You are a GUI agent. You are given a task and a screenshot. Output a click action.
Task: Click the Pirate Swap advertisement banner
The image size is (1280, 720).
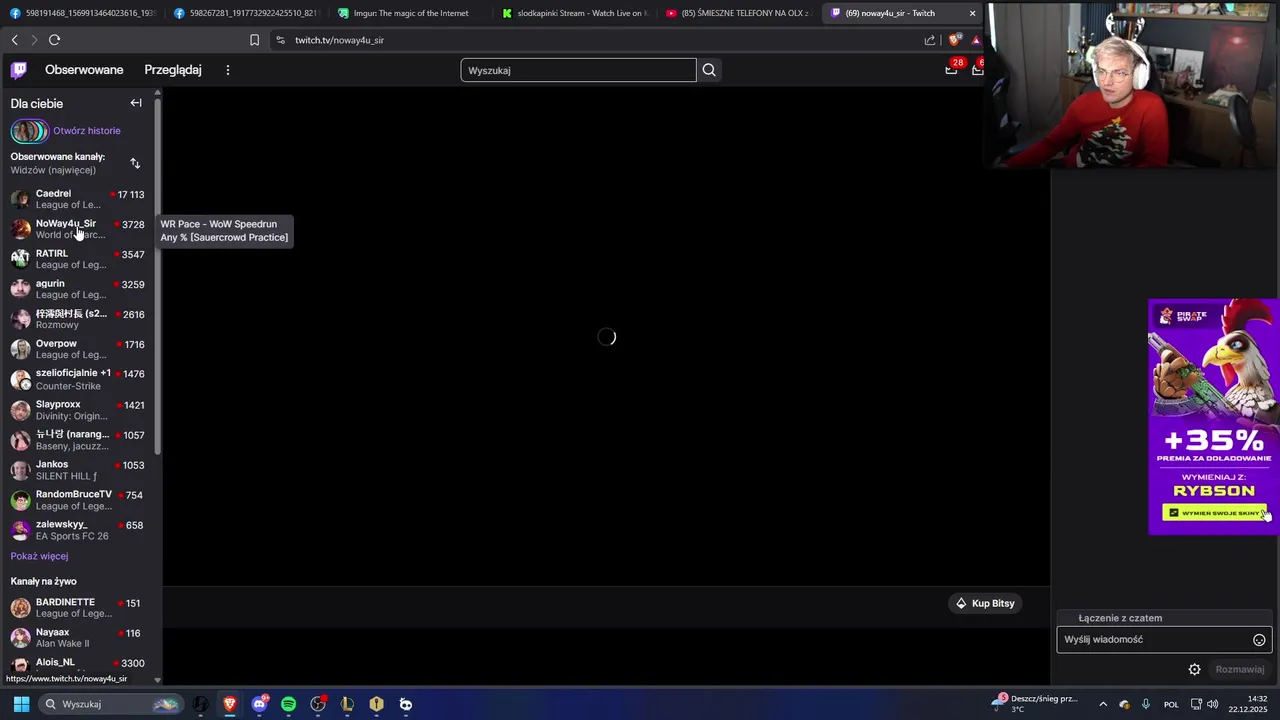coord(1213,417)
